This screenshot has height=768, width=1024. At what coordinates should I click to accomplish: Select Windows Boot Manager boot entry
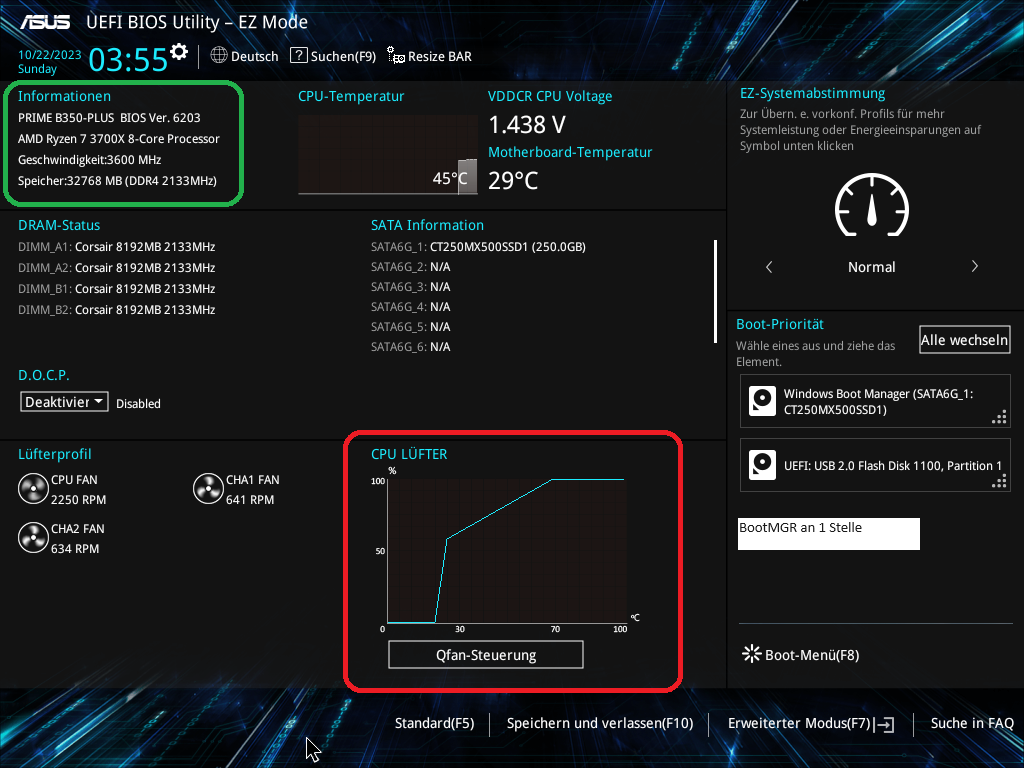coord(875,401)
